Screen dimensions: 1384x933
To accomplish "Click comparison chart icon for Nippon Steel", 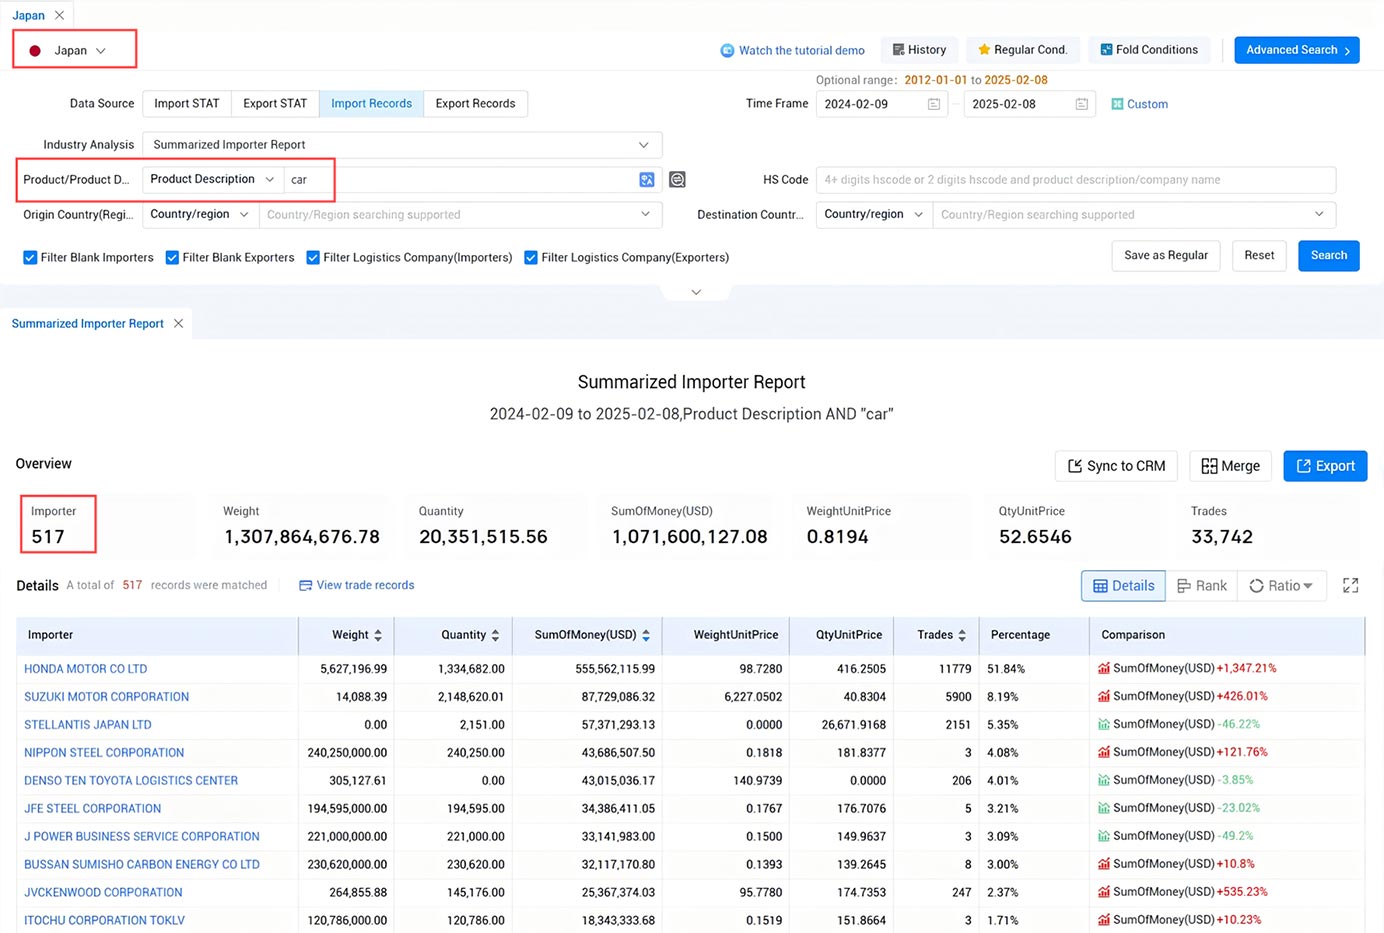I will point(1104,752).
